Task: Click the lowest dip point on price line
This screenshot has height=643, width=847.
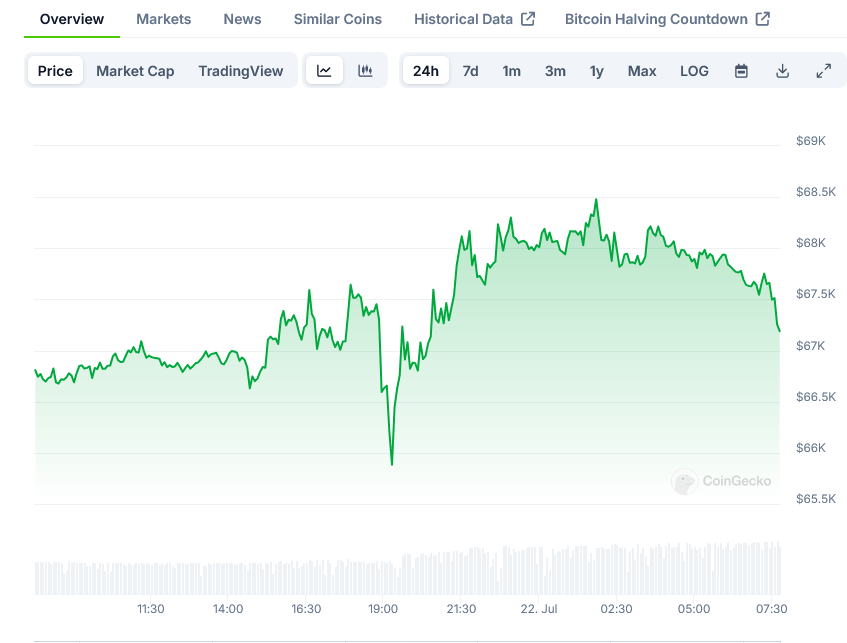Action: point(392,464)
